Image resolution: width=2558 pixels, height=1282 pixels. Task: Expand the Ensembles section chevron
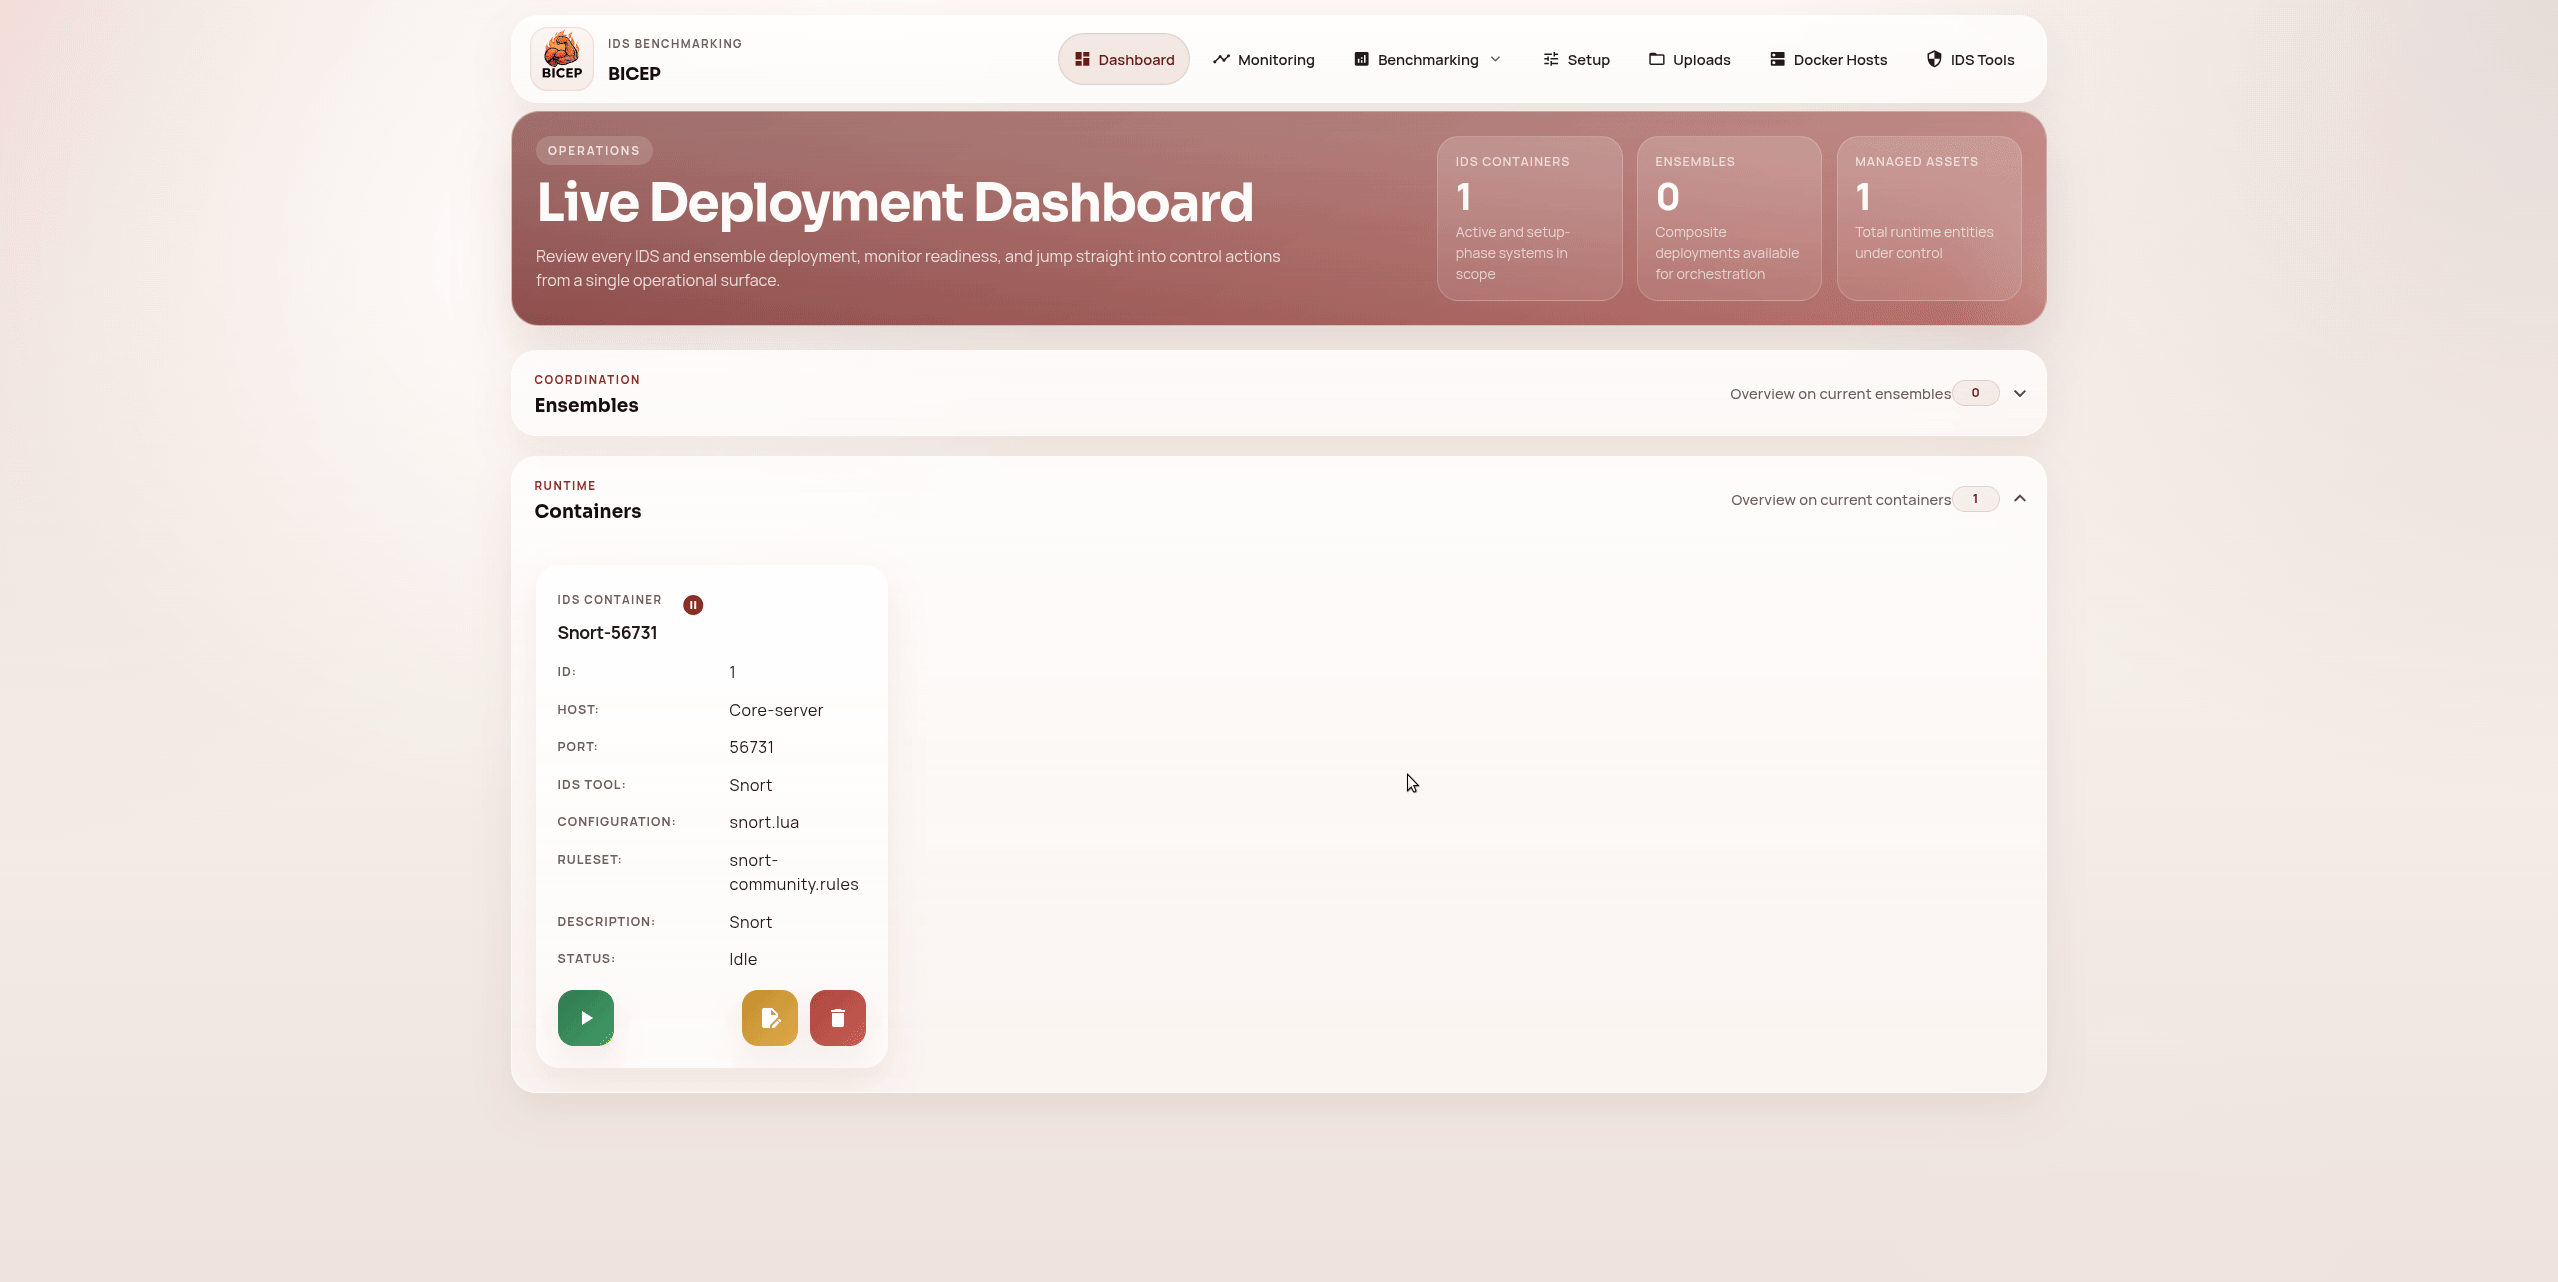coord(2020,393)
